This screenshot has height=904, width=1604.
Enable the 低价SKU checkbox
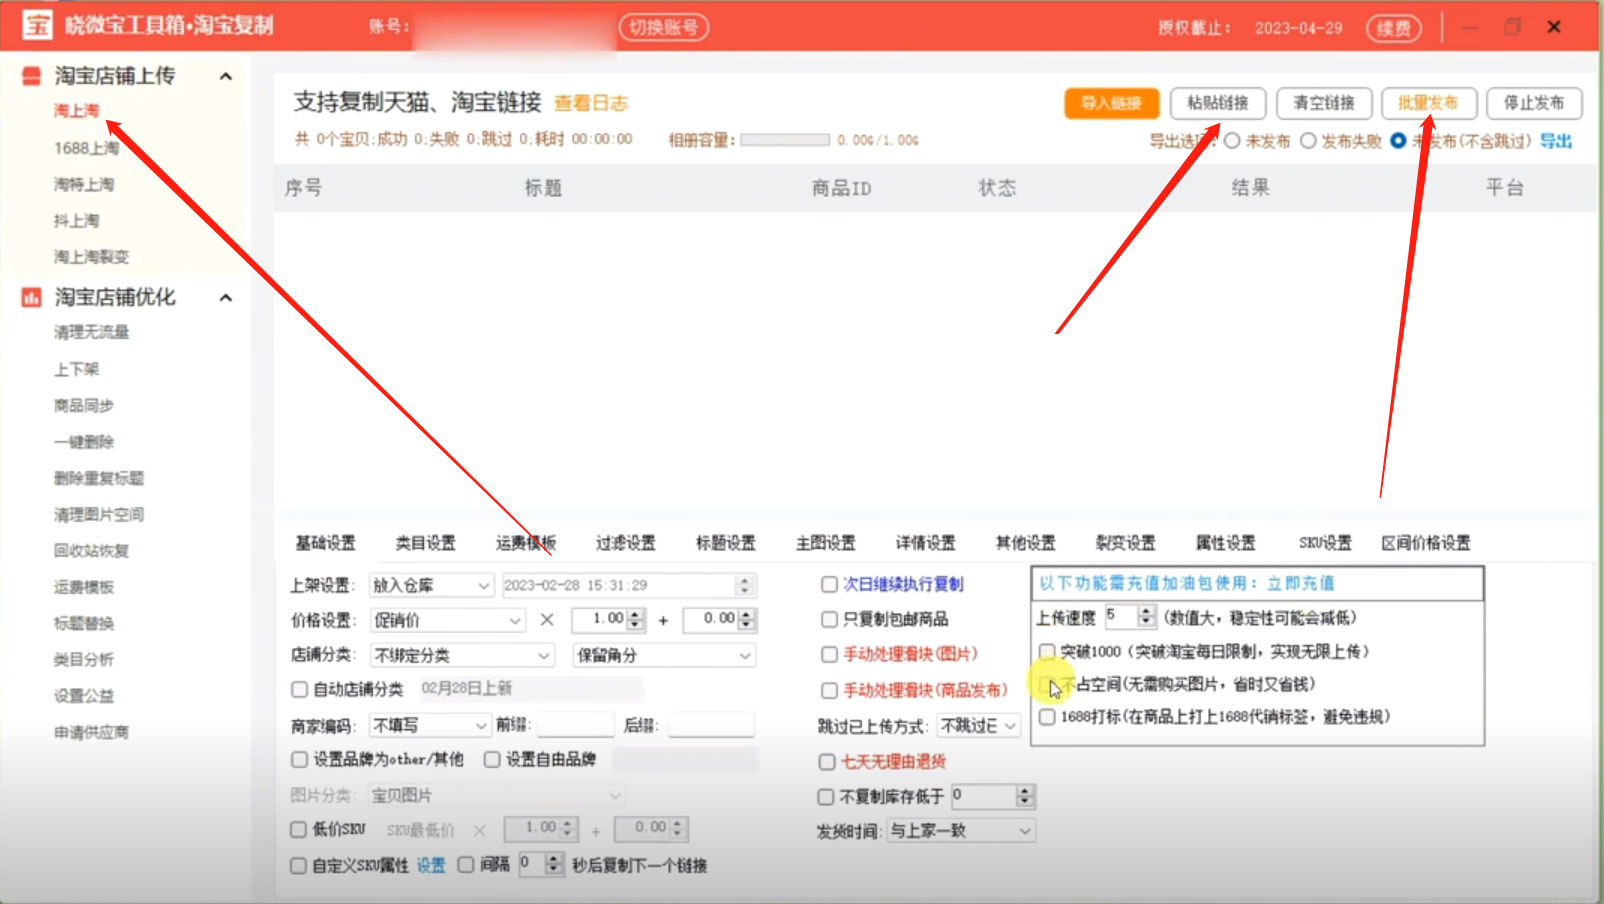[x=298, y=829]
